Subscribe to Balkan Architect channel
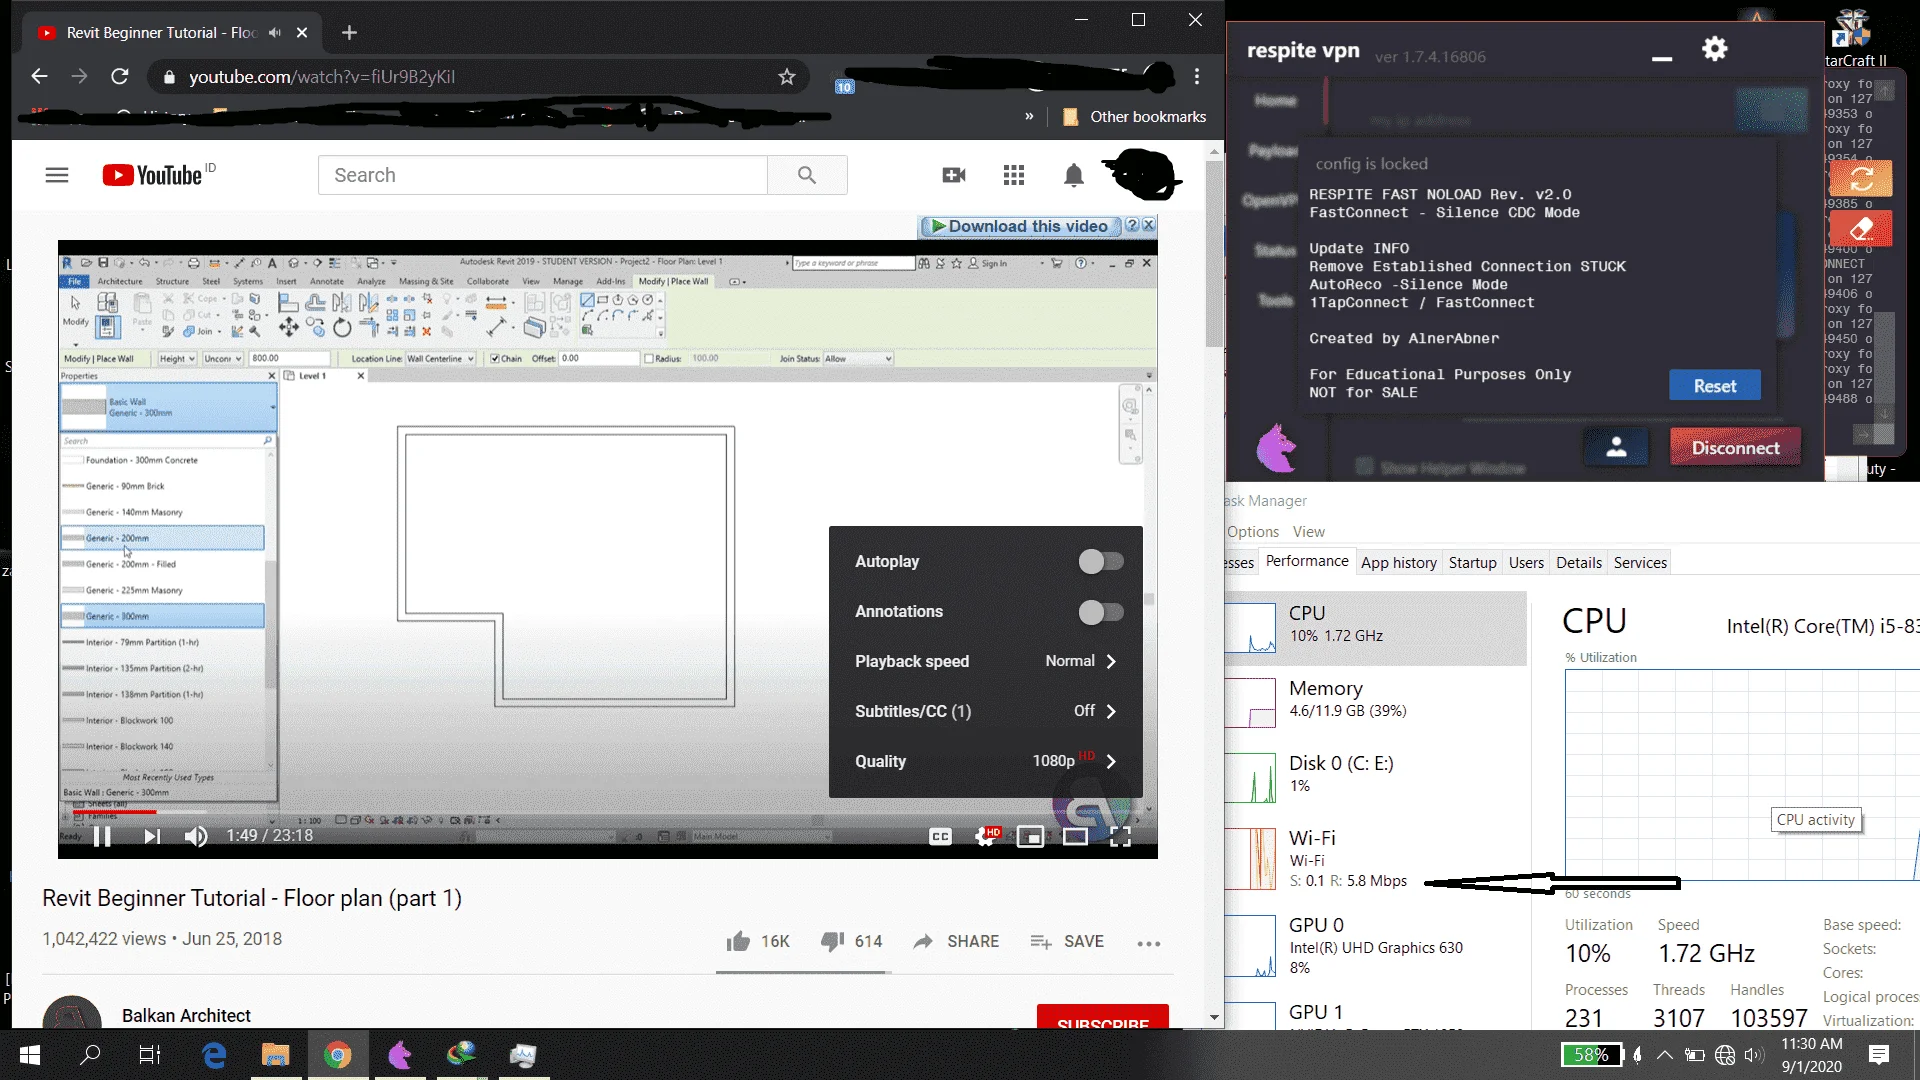Viewport: 1920px width, 1080px height. (x=1103, y=1017)
